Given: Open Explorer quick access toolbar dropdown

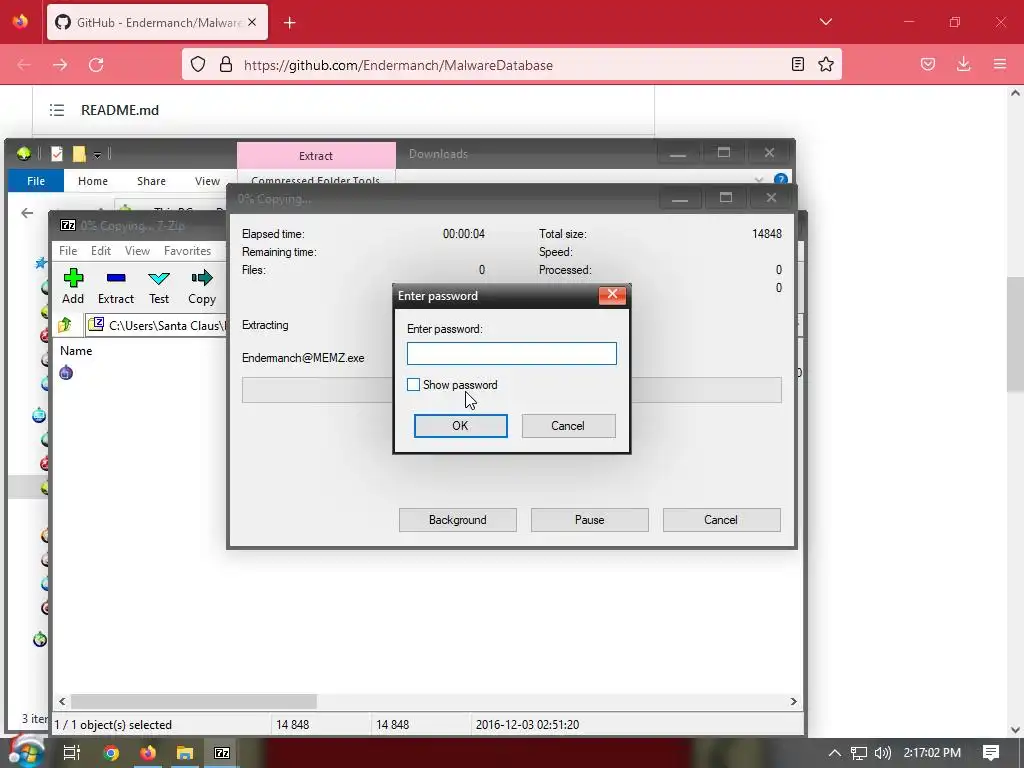Looking at the screenshot, I should click(x=97, y=154).
